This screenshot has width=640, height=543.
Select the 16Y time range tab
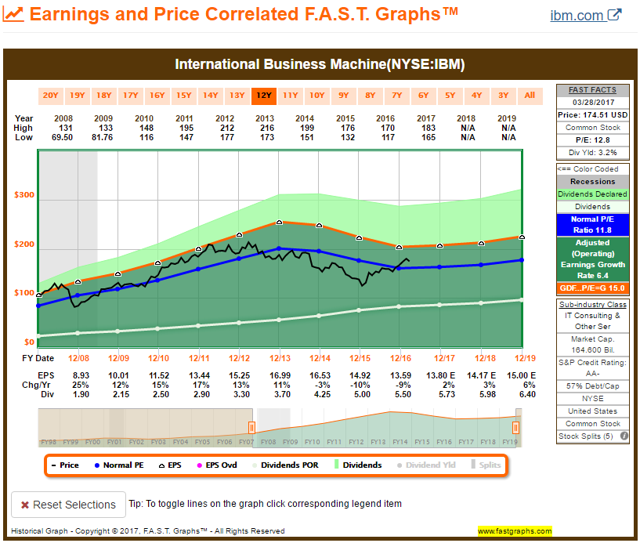click(x=157, y=96)
